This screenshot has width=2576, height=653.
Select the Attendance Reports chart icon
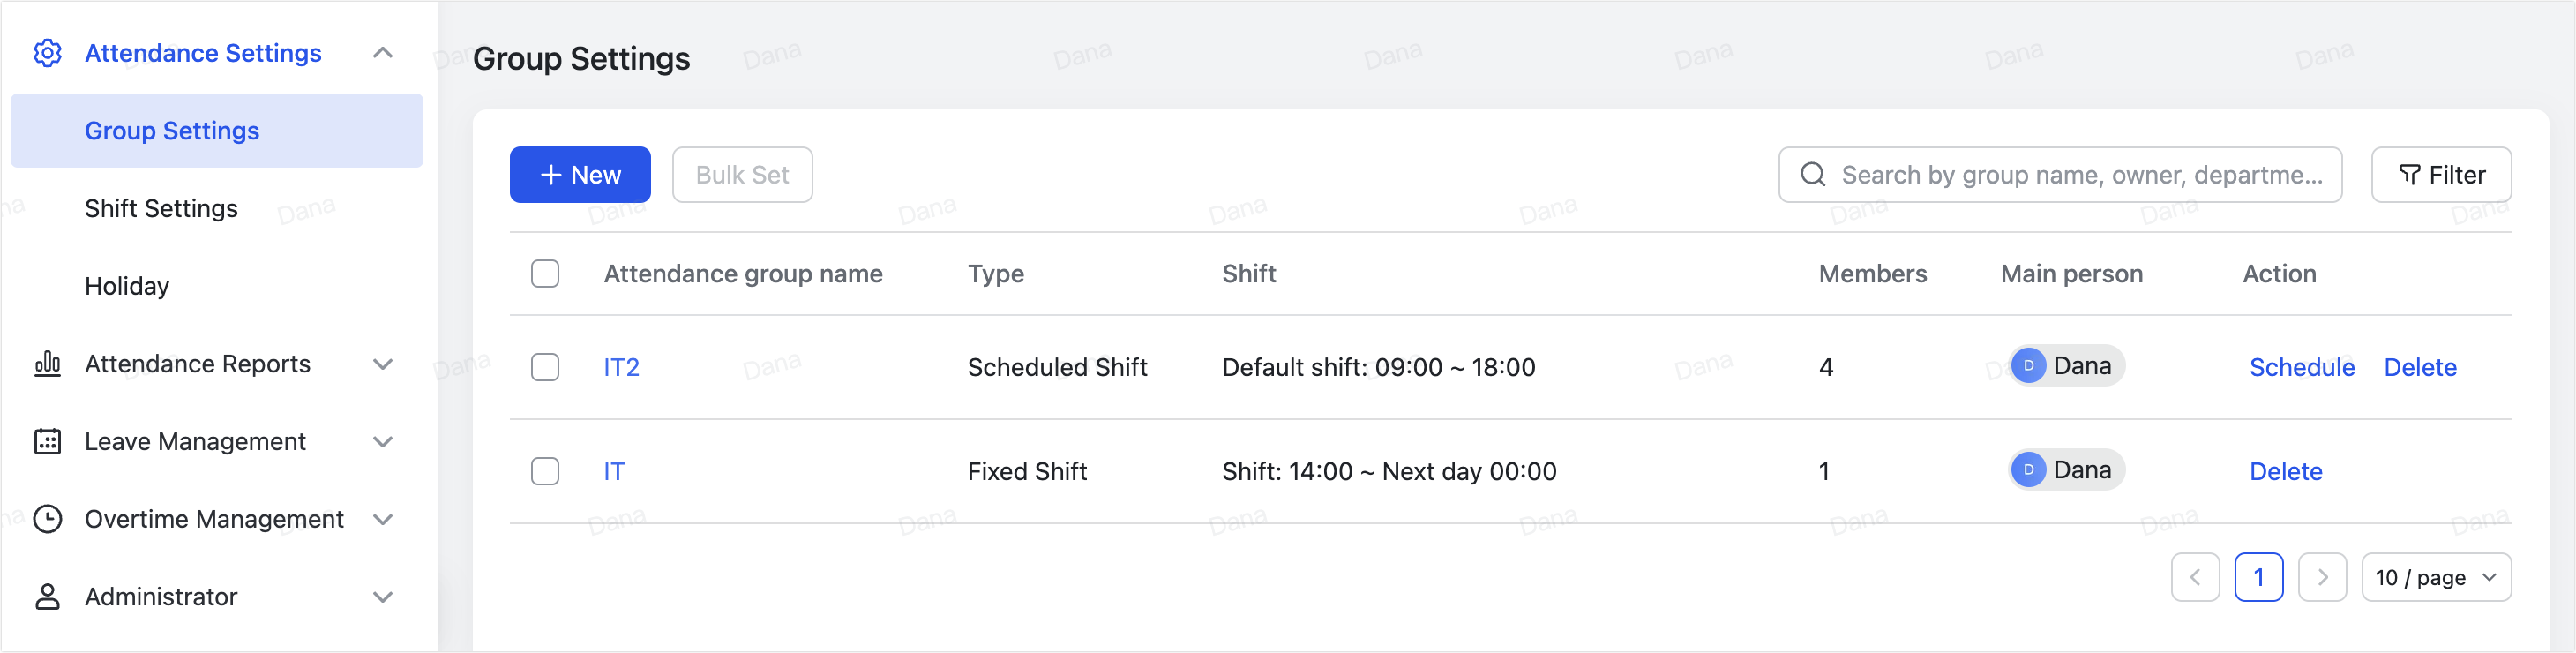47,364
